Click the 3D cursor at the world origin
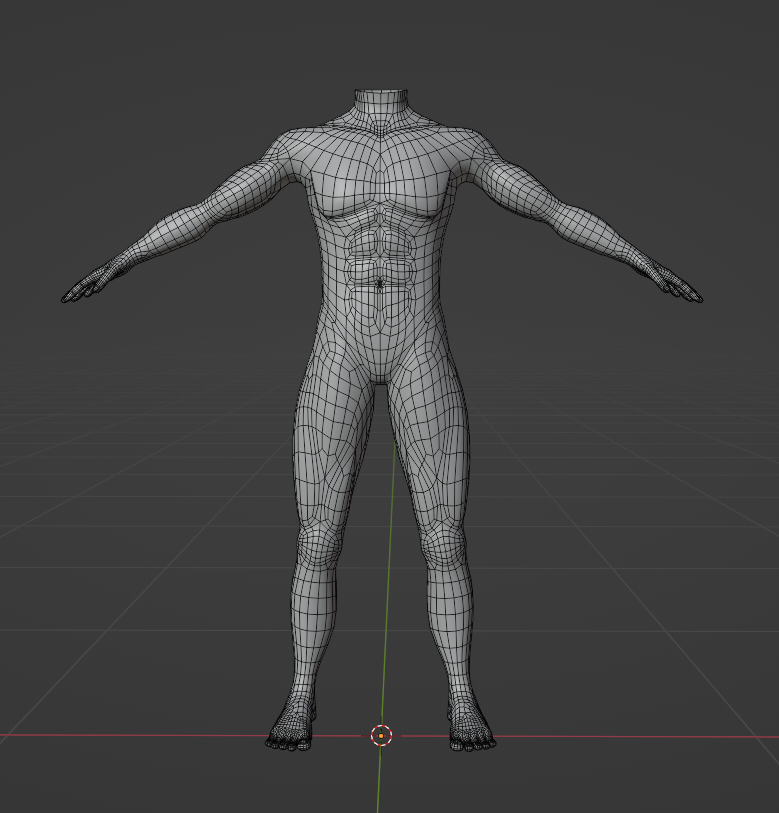Screen dimensions: 779x813 pyautogui.click(x=381, y=735)
